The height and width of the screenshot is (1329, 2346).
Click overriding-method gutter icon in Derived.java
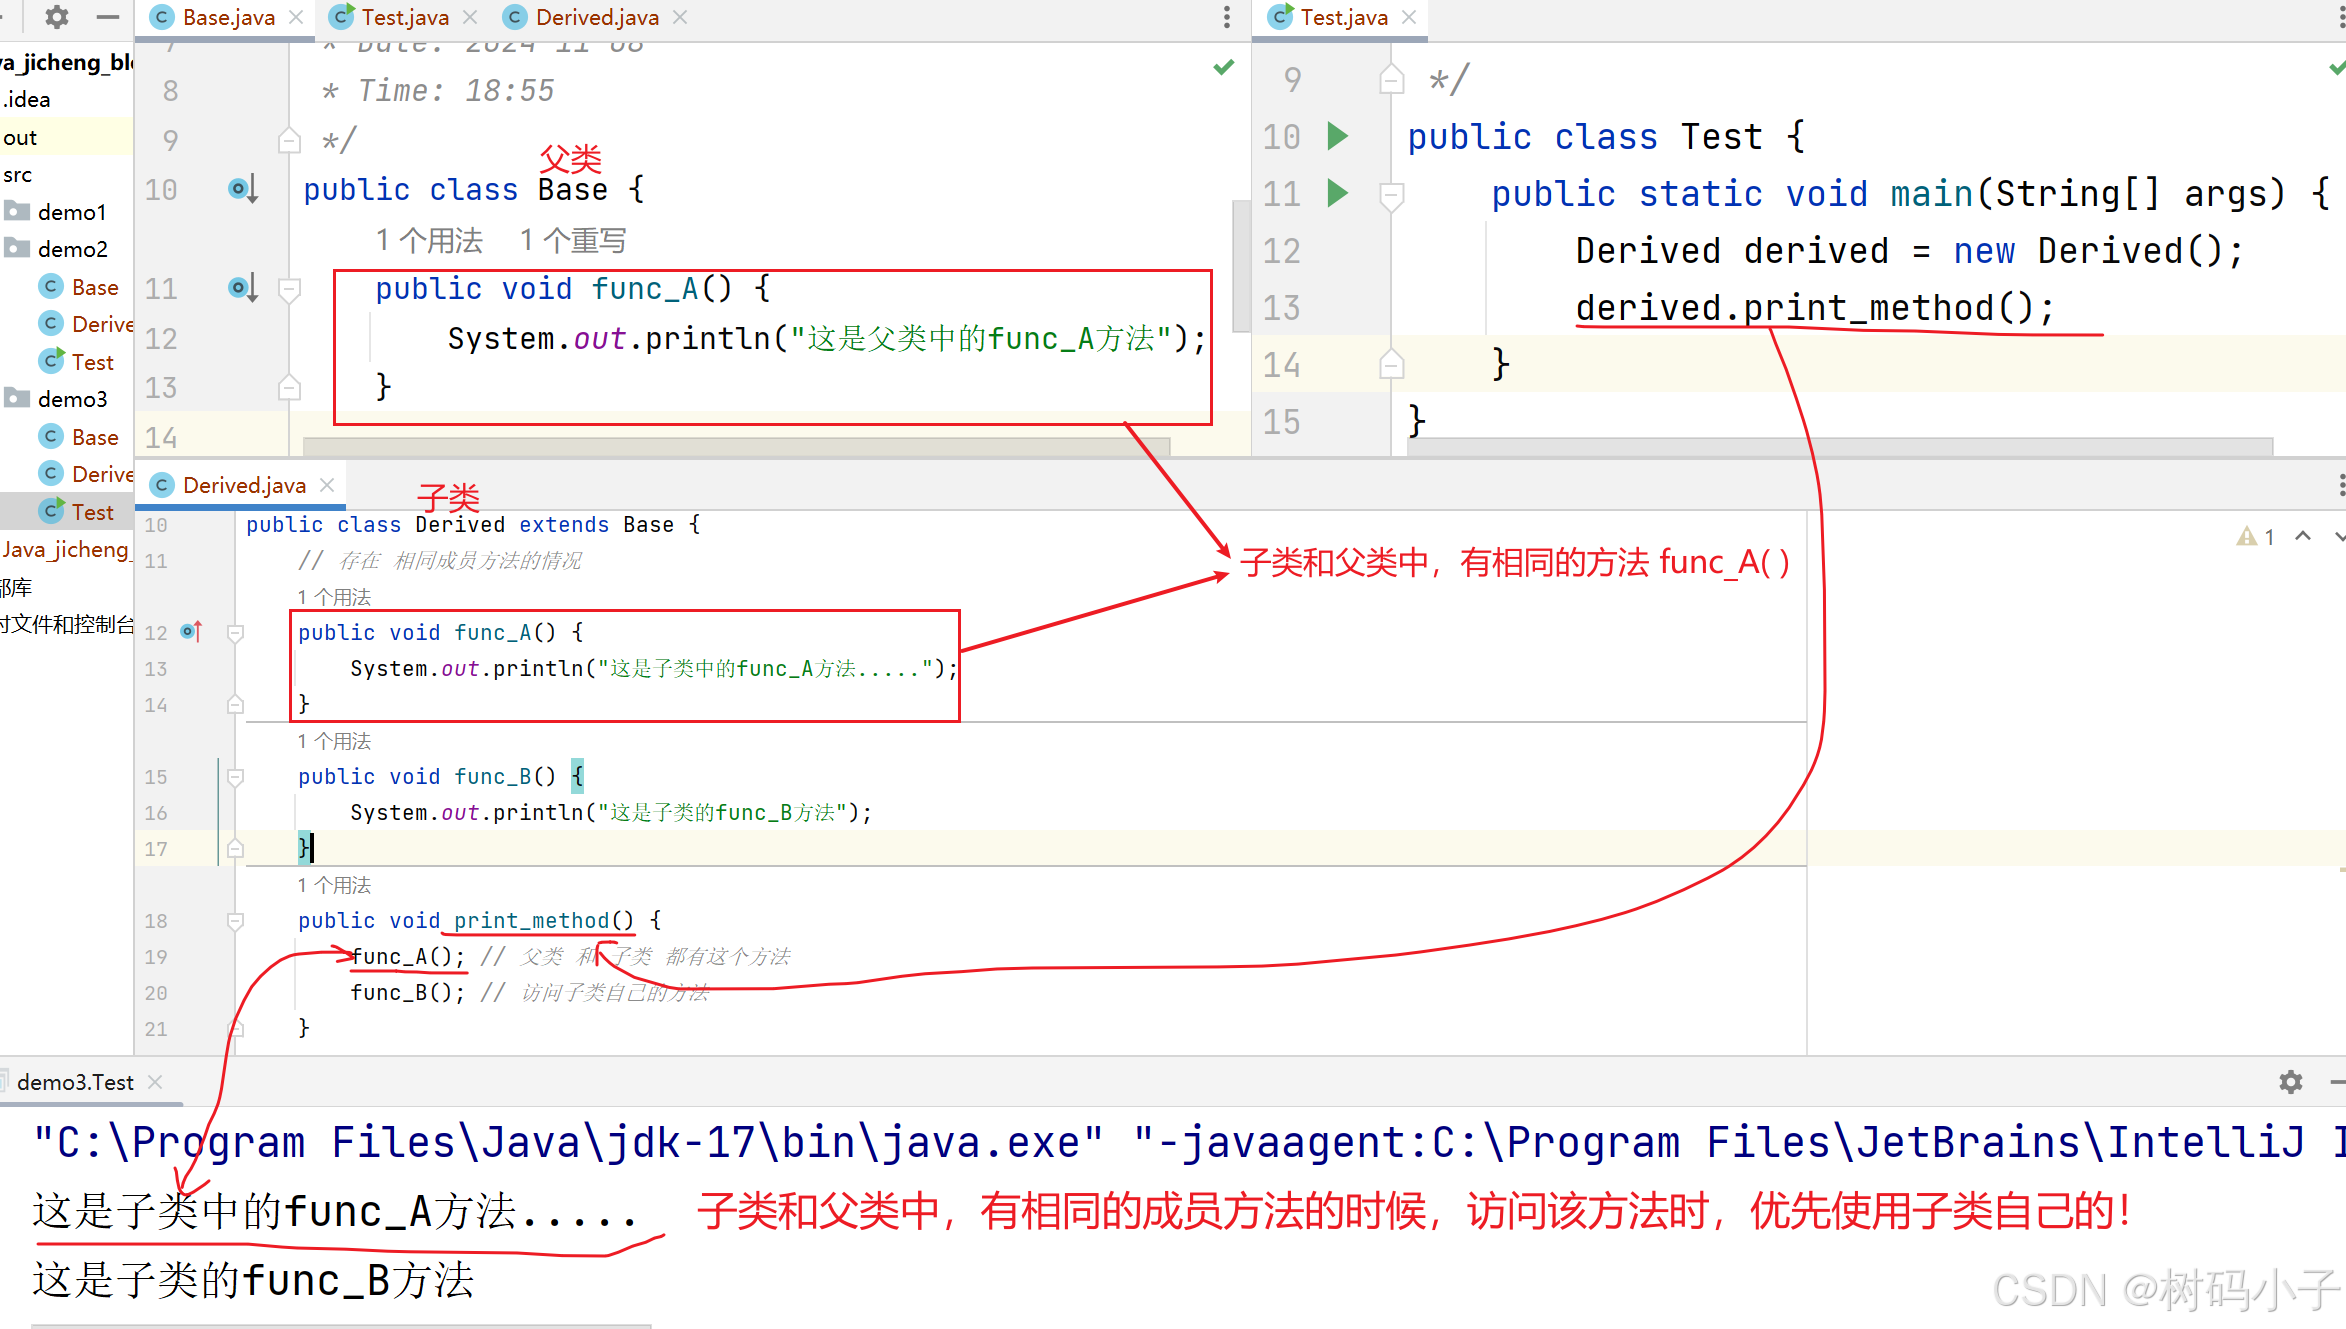coord(191,632)
